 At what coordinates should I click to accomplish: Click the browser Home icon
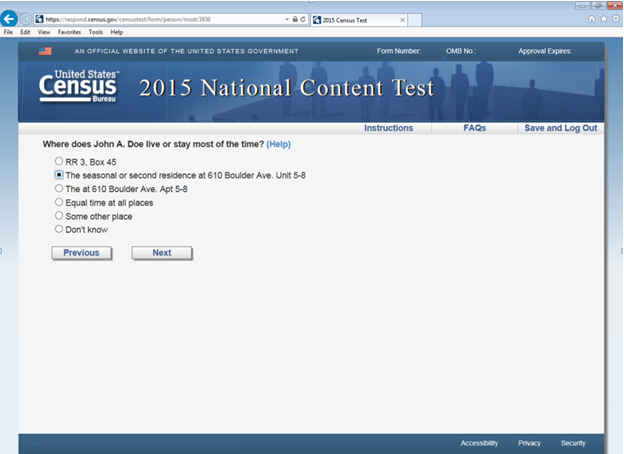(x=592, y=19)
